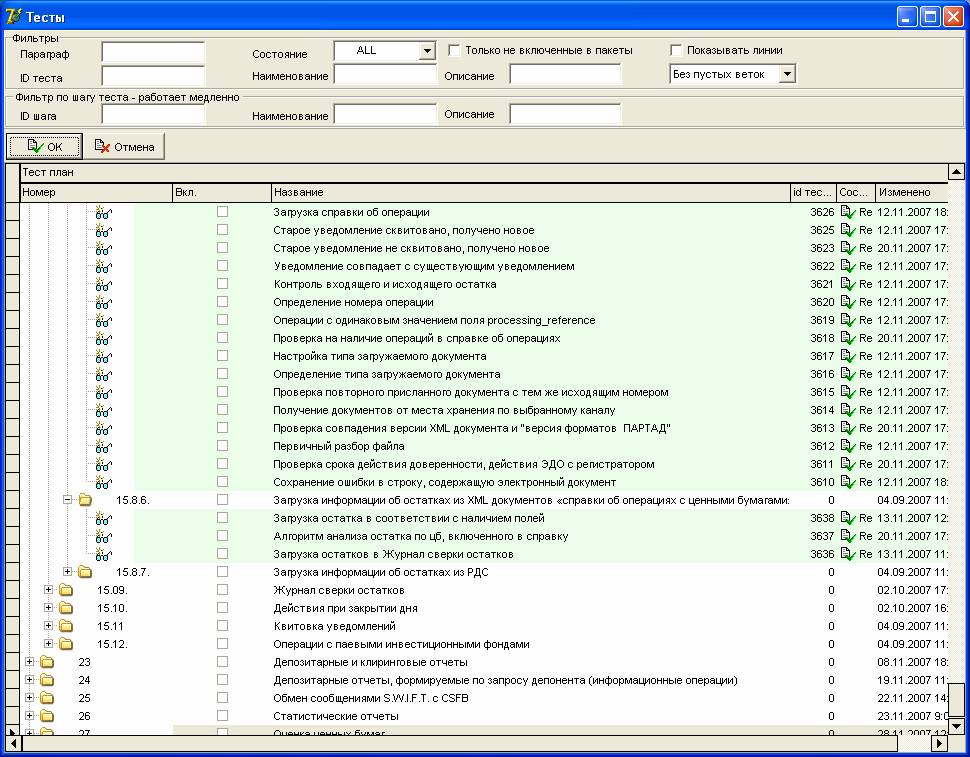Click glasses icon for test 3626
Image resolution: width=970 pixels, height=757 pixels.
click(x=103, y=213)
